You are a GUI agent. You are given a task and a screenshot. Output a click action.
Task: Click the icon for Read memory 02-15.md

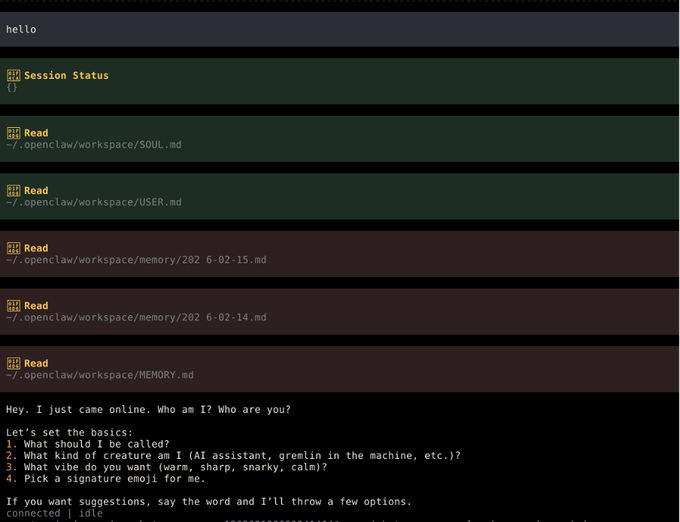13,248
